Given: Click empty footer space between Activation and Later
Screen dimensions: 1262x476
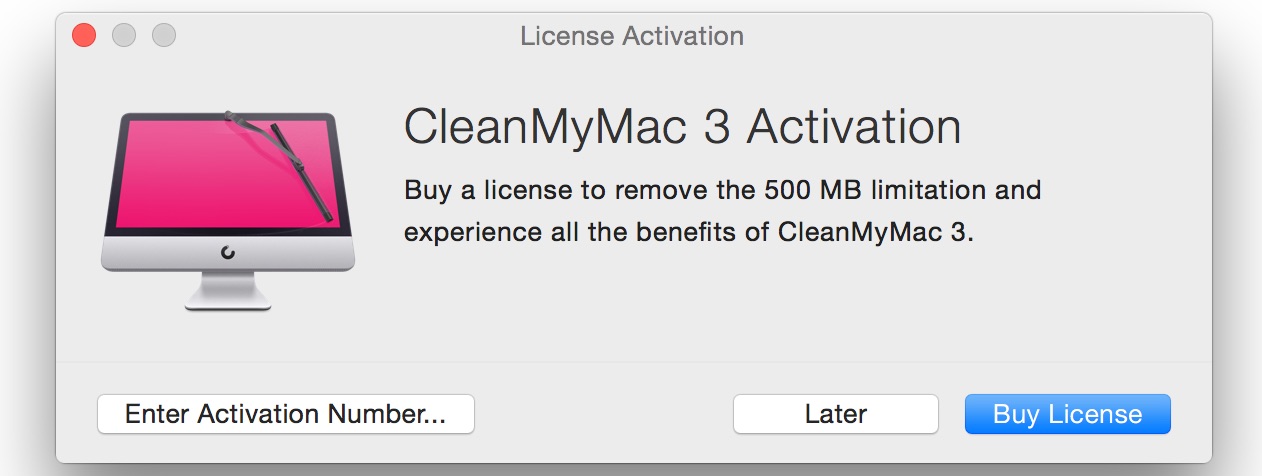Looking at the screenshot, I should tap(604, 414).
